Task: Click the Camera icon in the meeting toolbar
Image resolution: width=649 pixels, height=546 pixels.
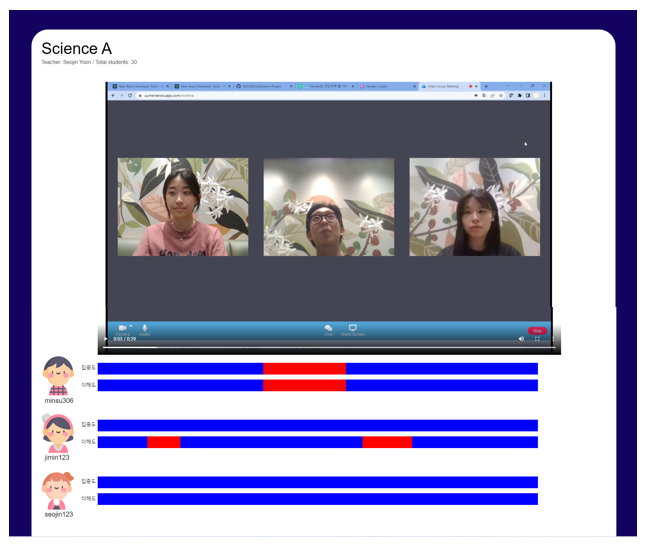Action: 123,328
